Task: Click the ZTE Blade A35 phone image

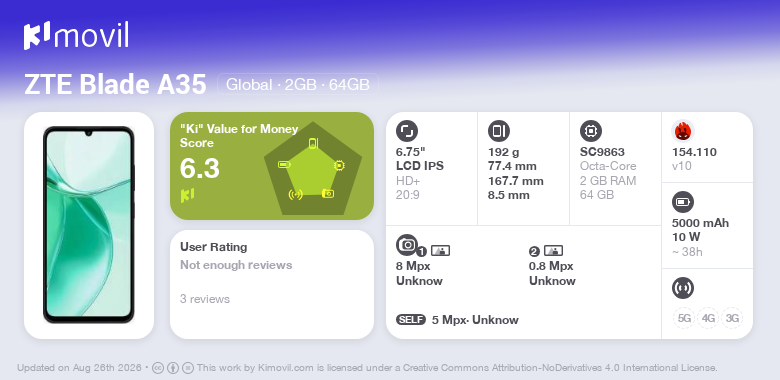Action: (x=89, y=225)
